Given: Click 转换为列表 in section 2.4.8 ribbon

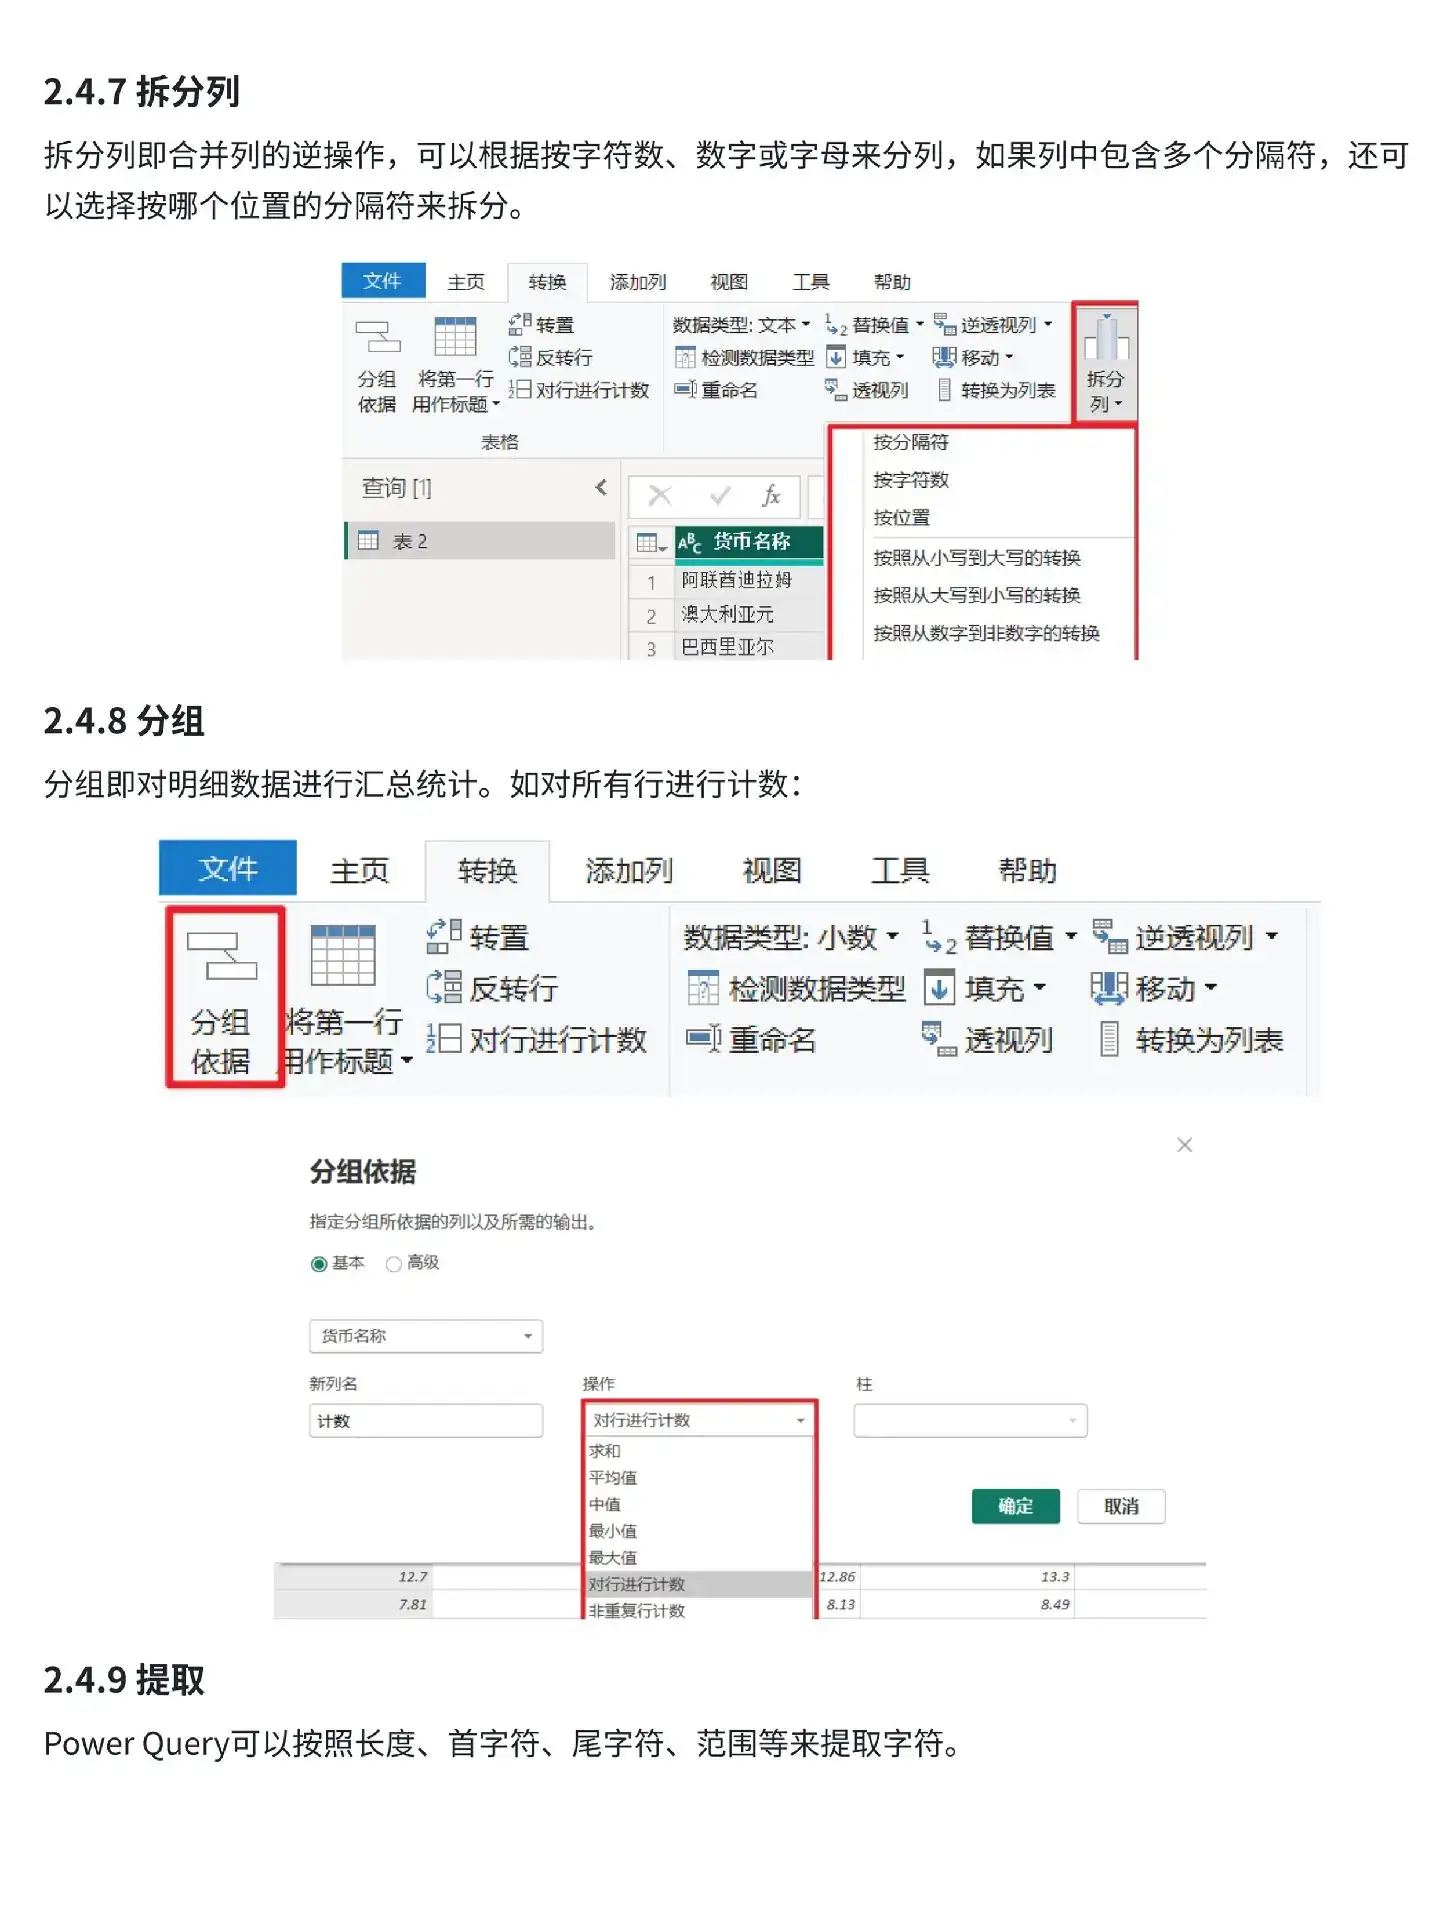Looking at the screenshot, I should pyautogui.click(x=1190, y=1039).
